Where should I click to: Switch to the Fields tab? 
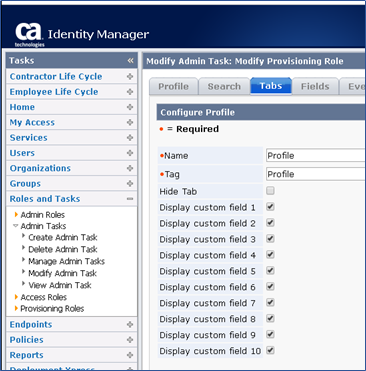[x=315, y=87]
